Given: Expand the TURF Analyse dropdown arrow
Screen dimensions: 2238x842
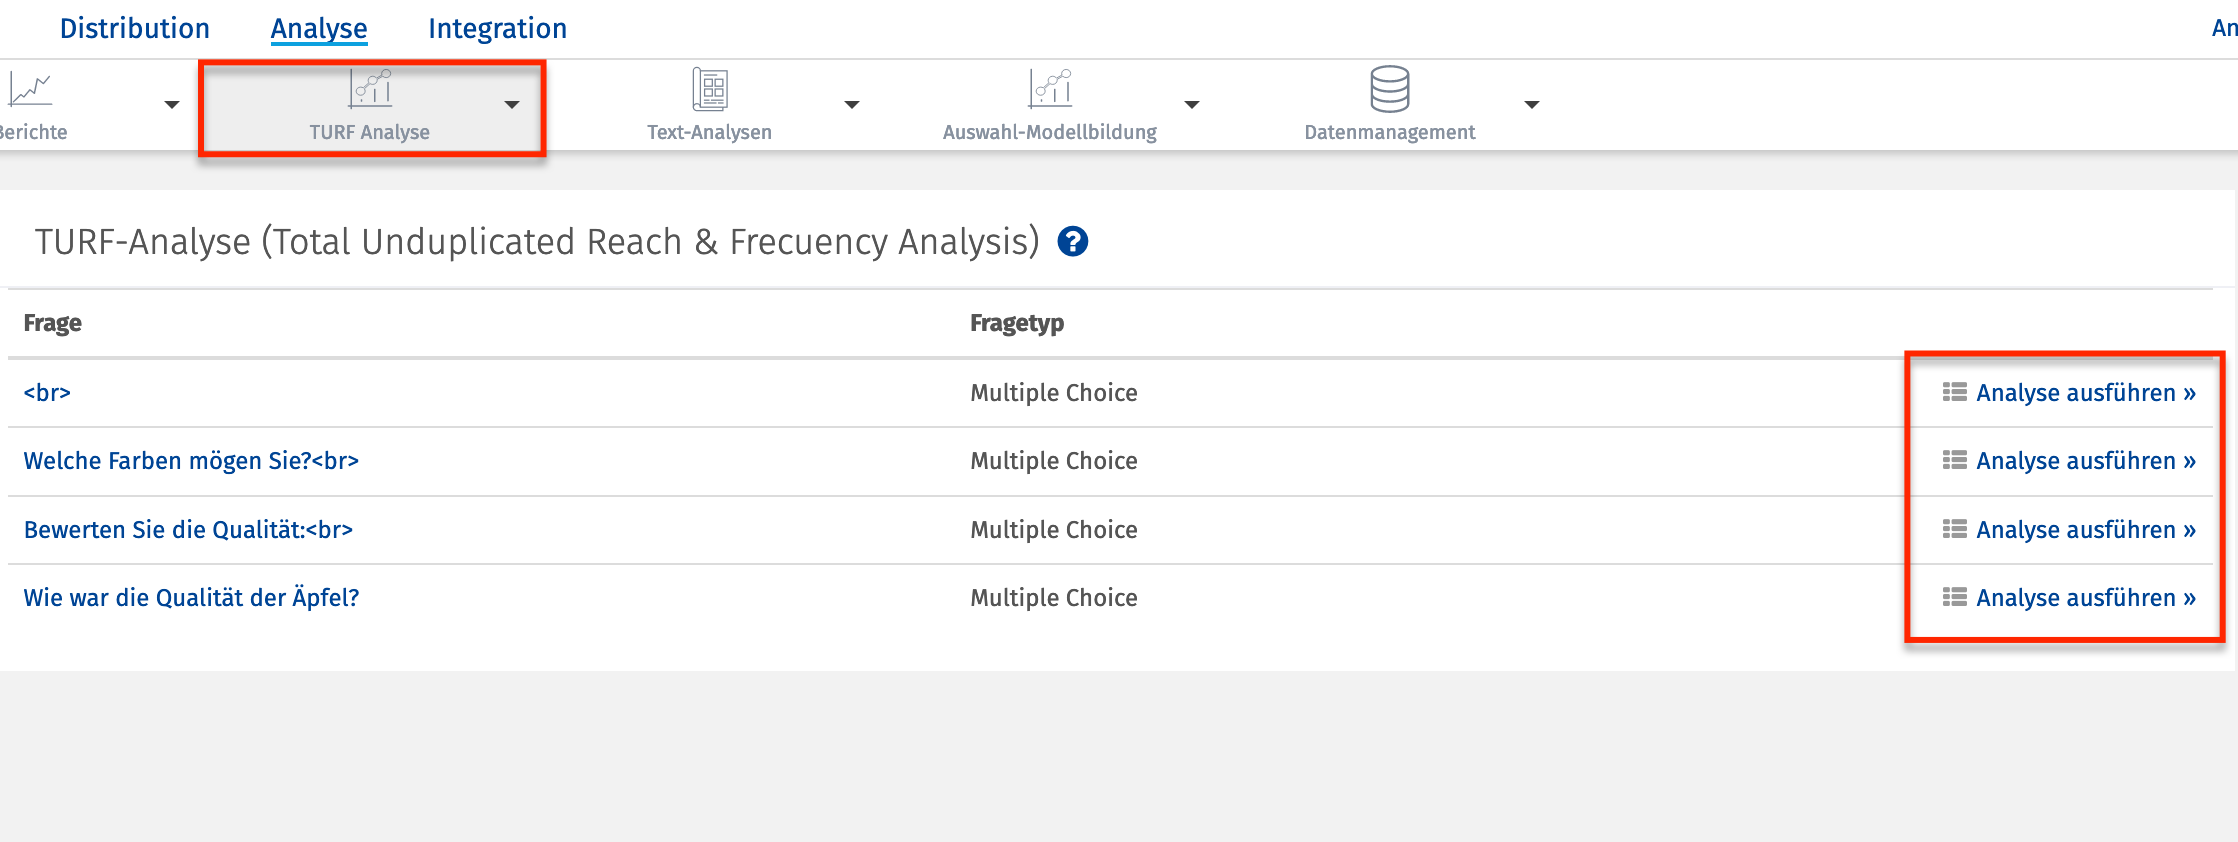Looking at the screenshot, I should [512, 104].
